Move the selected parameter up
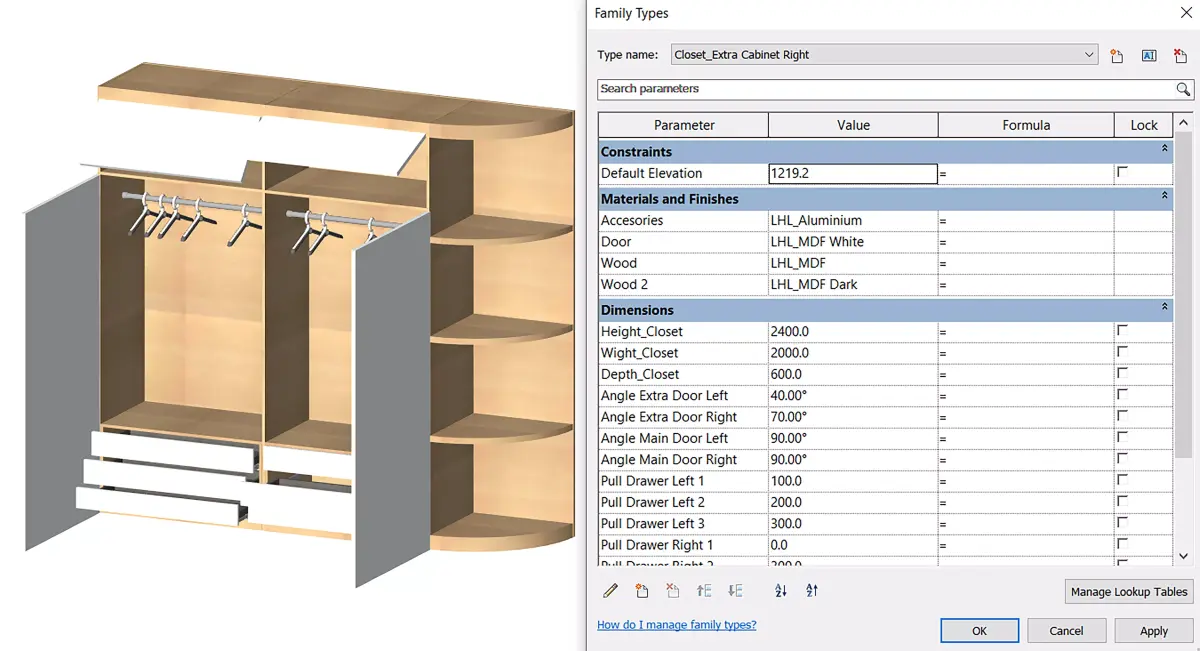The image size is (1200, 651). click(x=704, y=590)
